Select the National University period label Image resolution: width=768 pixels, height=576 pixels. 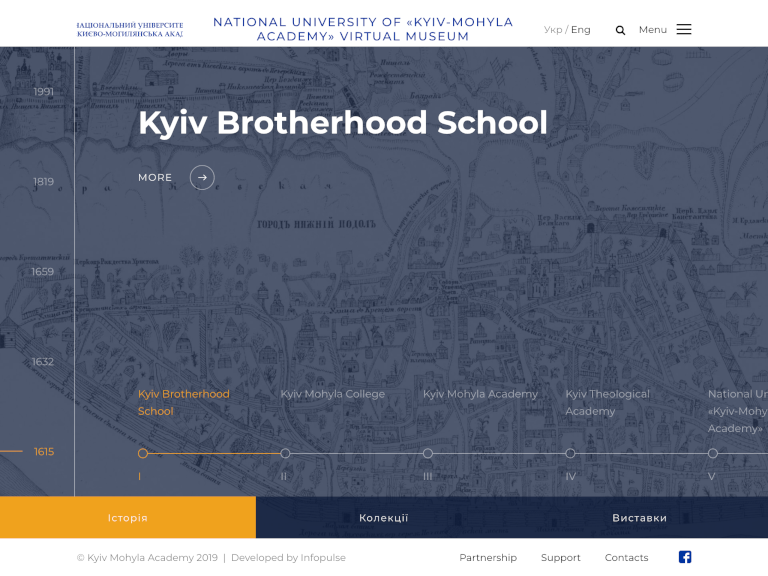tap(738, 411)
